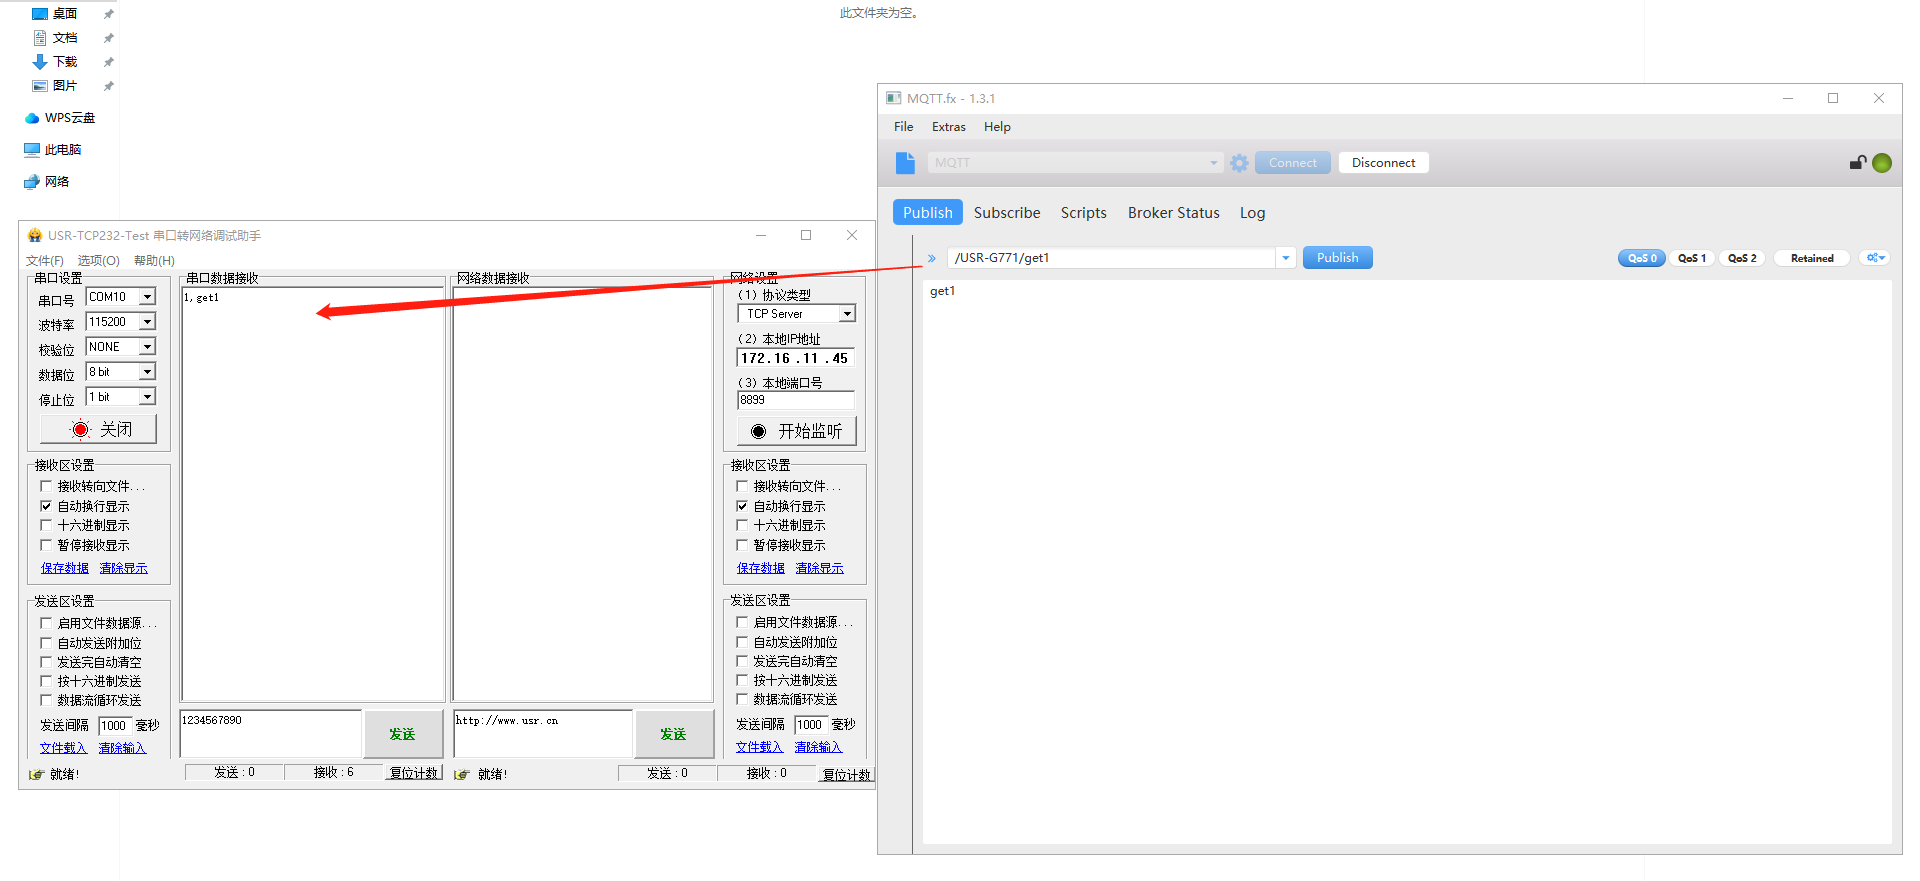Open connection settings gear icon
Screen dimensions: 1920x881
click(1239, 163)
